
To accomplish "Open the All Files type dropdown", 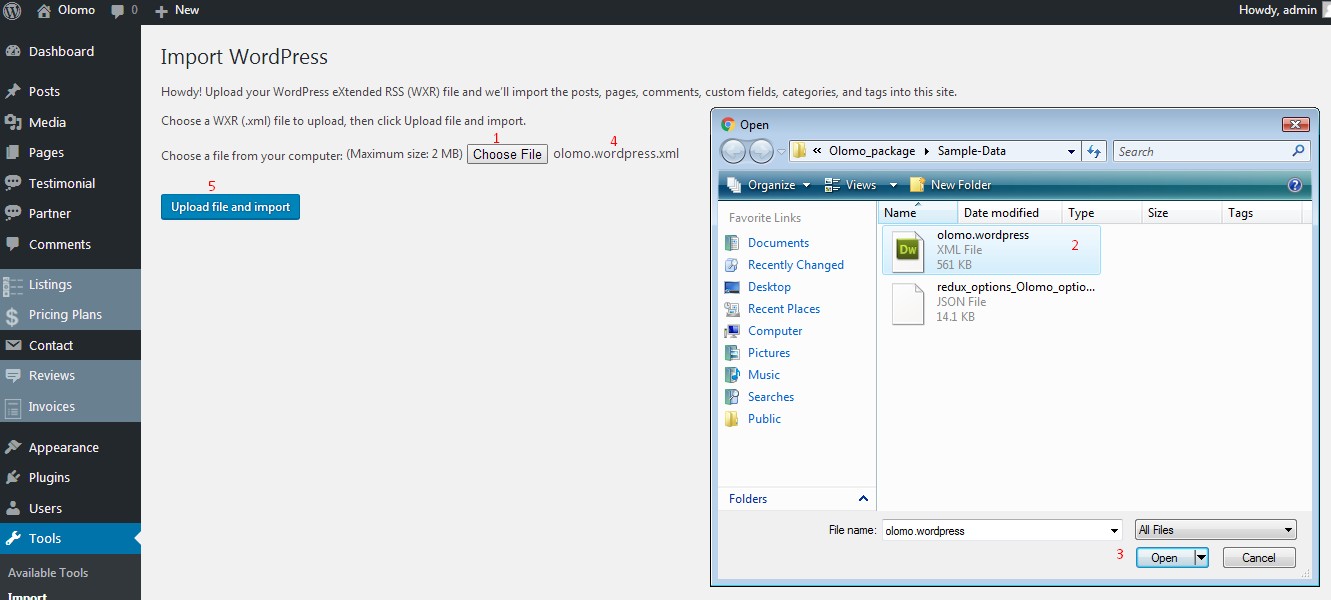I will (1215, 530).
